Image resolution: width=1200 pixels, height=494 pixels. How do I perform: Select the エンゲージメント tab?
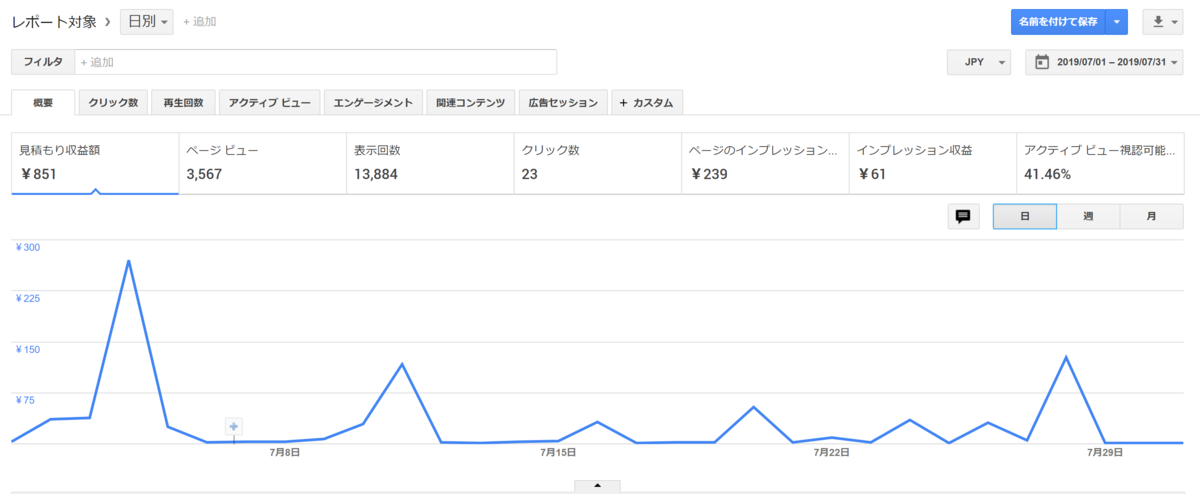[x=374, y=103]
